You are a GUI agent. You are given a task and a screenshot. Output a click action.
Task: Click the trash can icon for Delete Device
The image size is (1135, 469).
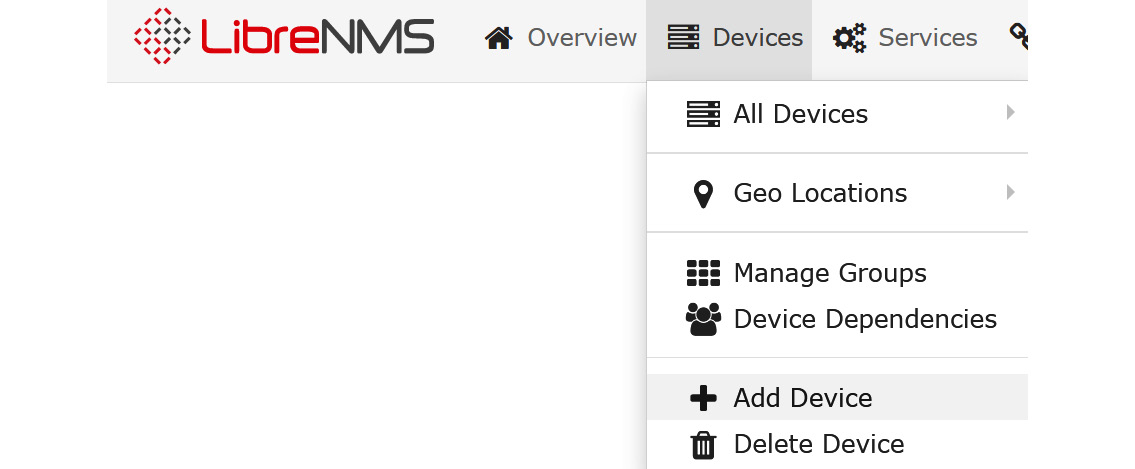coord(703,444)
